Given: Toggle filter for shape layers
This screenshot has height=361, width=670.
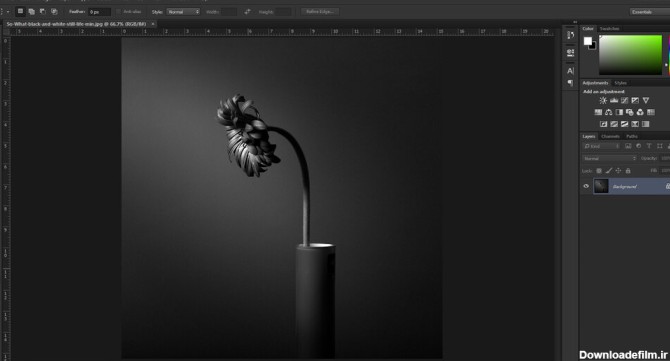Looking at the screenshot, I should click(659, 146).
